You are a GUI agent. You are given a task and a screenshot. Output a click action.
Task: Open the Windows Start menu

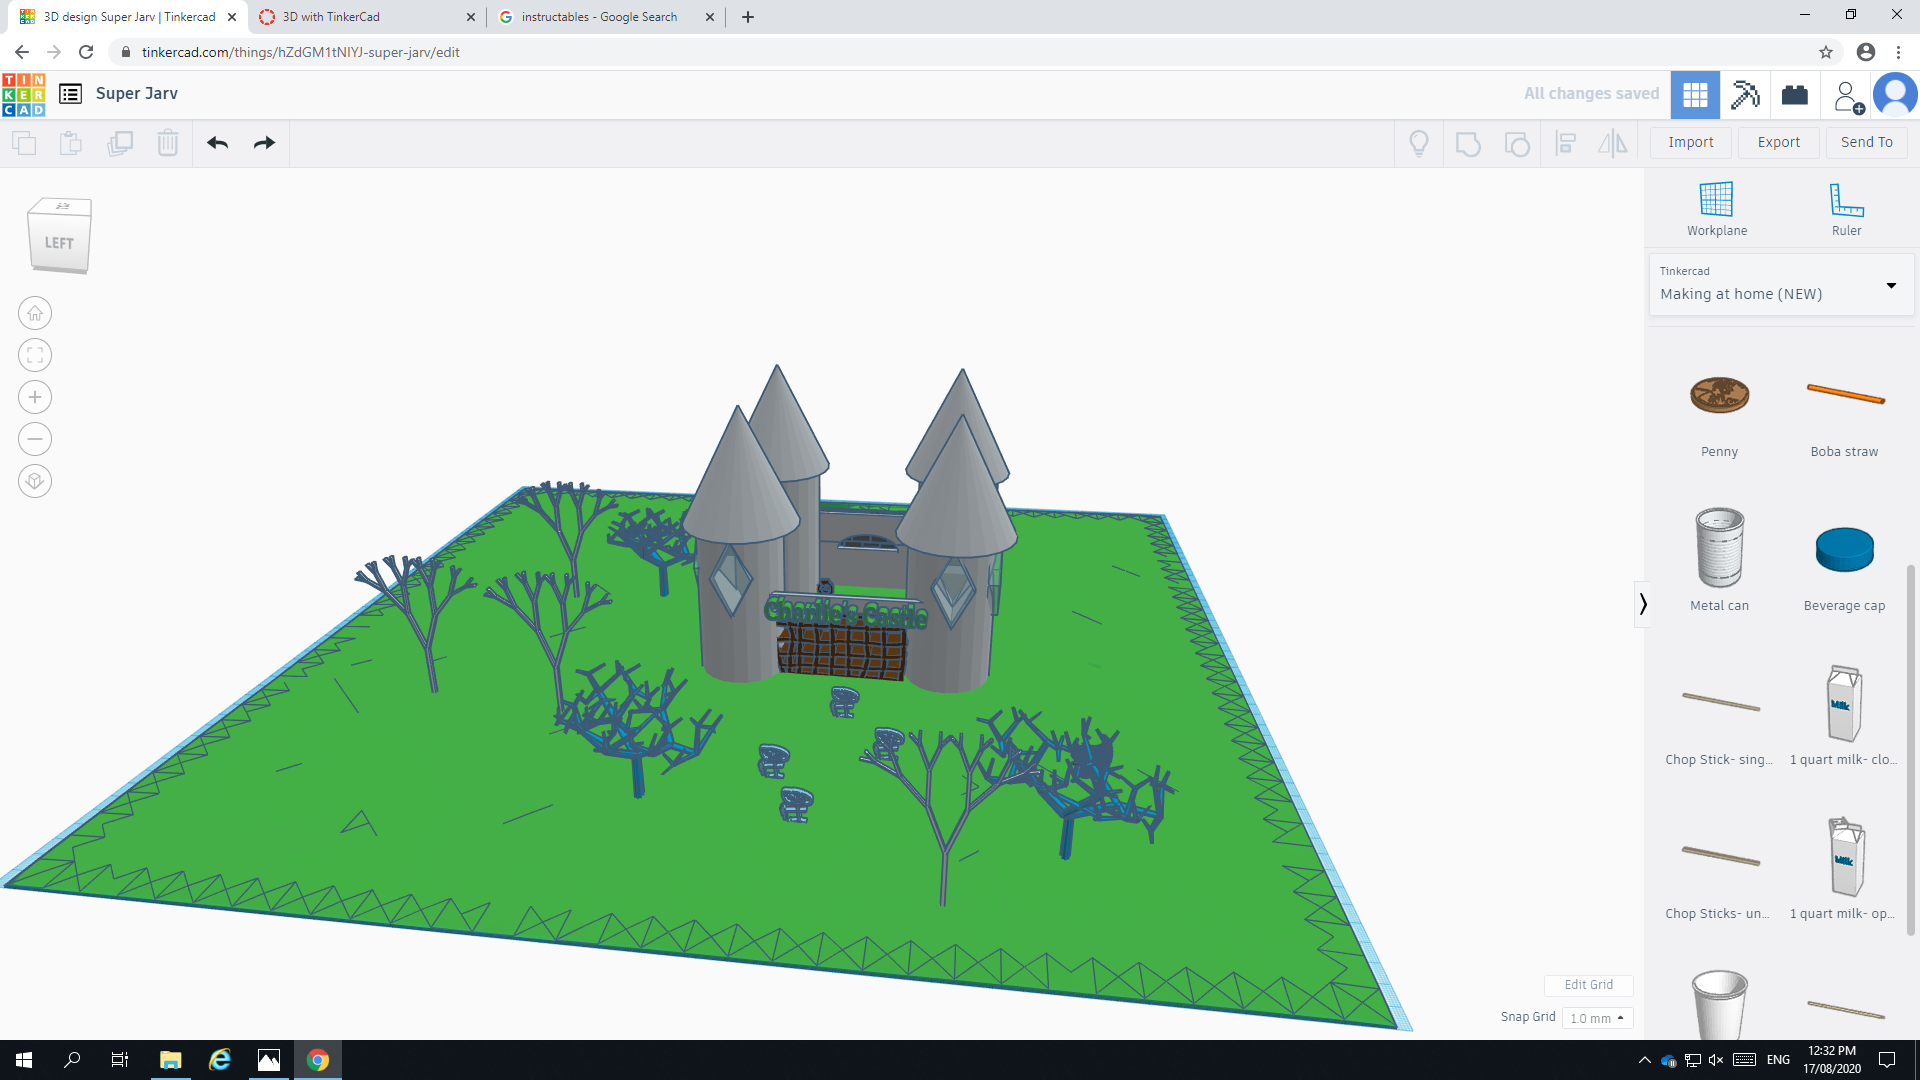[x=24, y=1060]
